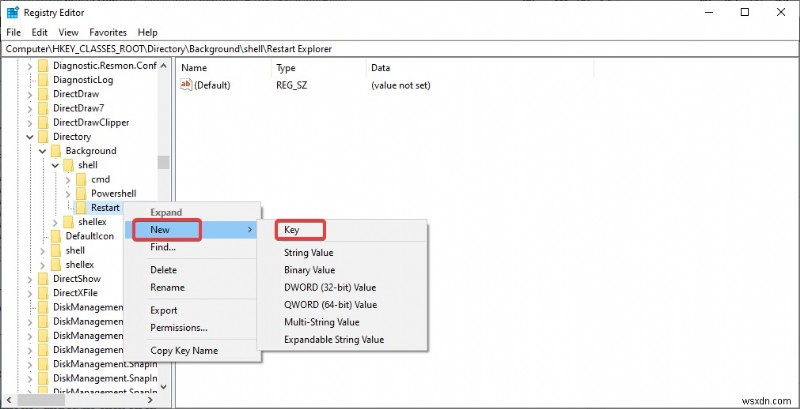800x409 pixels.
Task: Expand the DirectDrawClipper key
Action: (30, 122)
